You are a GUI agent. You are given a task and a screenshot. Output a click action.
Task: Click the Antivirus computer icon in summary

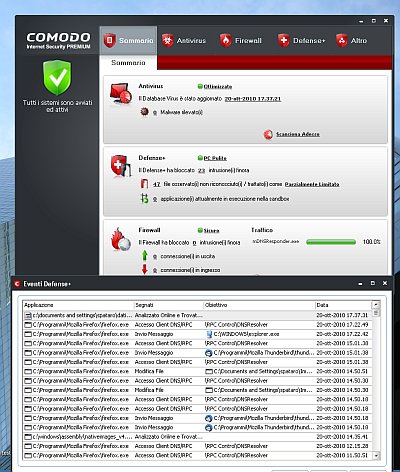[x=120, y=94]
